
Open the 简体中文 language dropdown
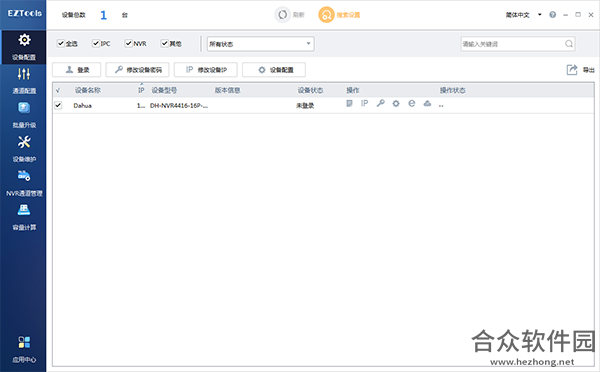click(x=523, y=15)
